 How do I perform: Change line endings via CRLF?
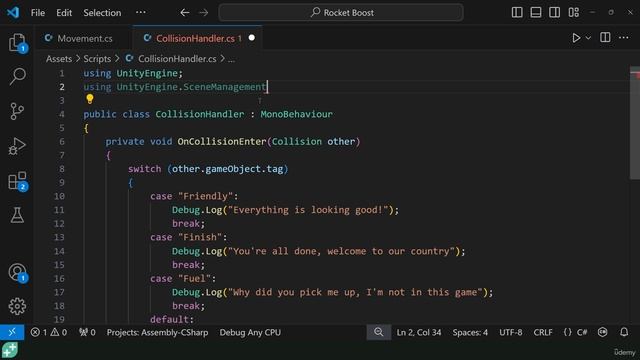tap(543, 332)
